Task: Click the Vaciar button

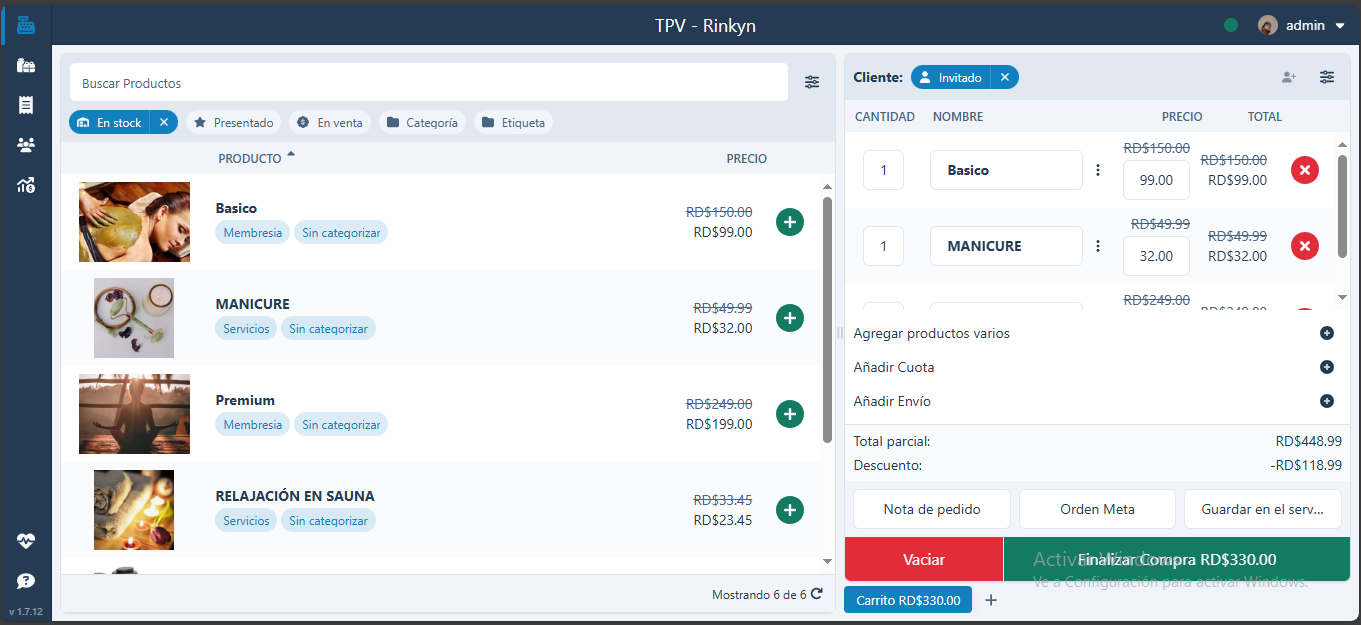Action: [923, 559]
